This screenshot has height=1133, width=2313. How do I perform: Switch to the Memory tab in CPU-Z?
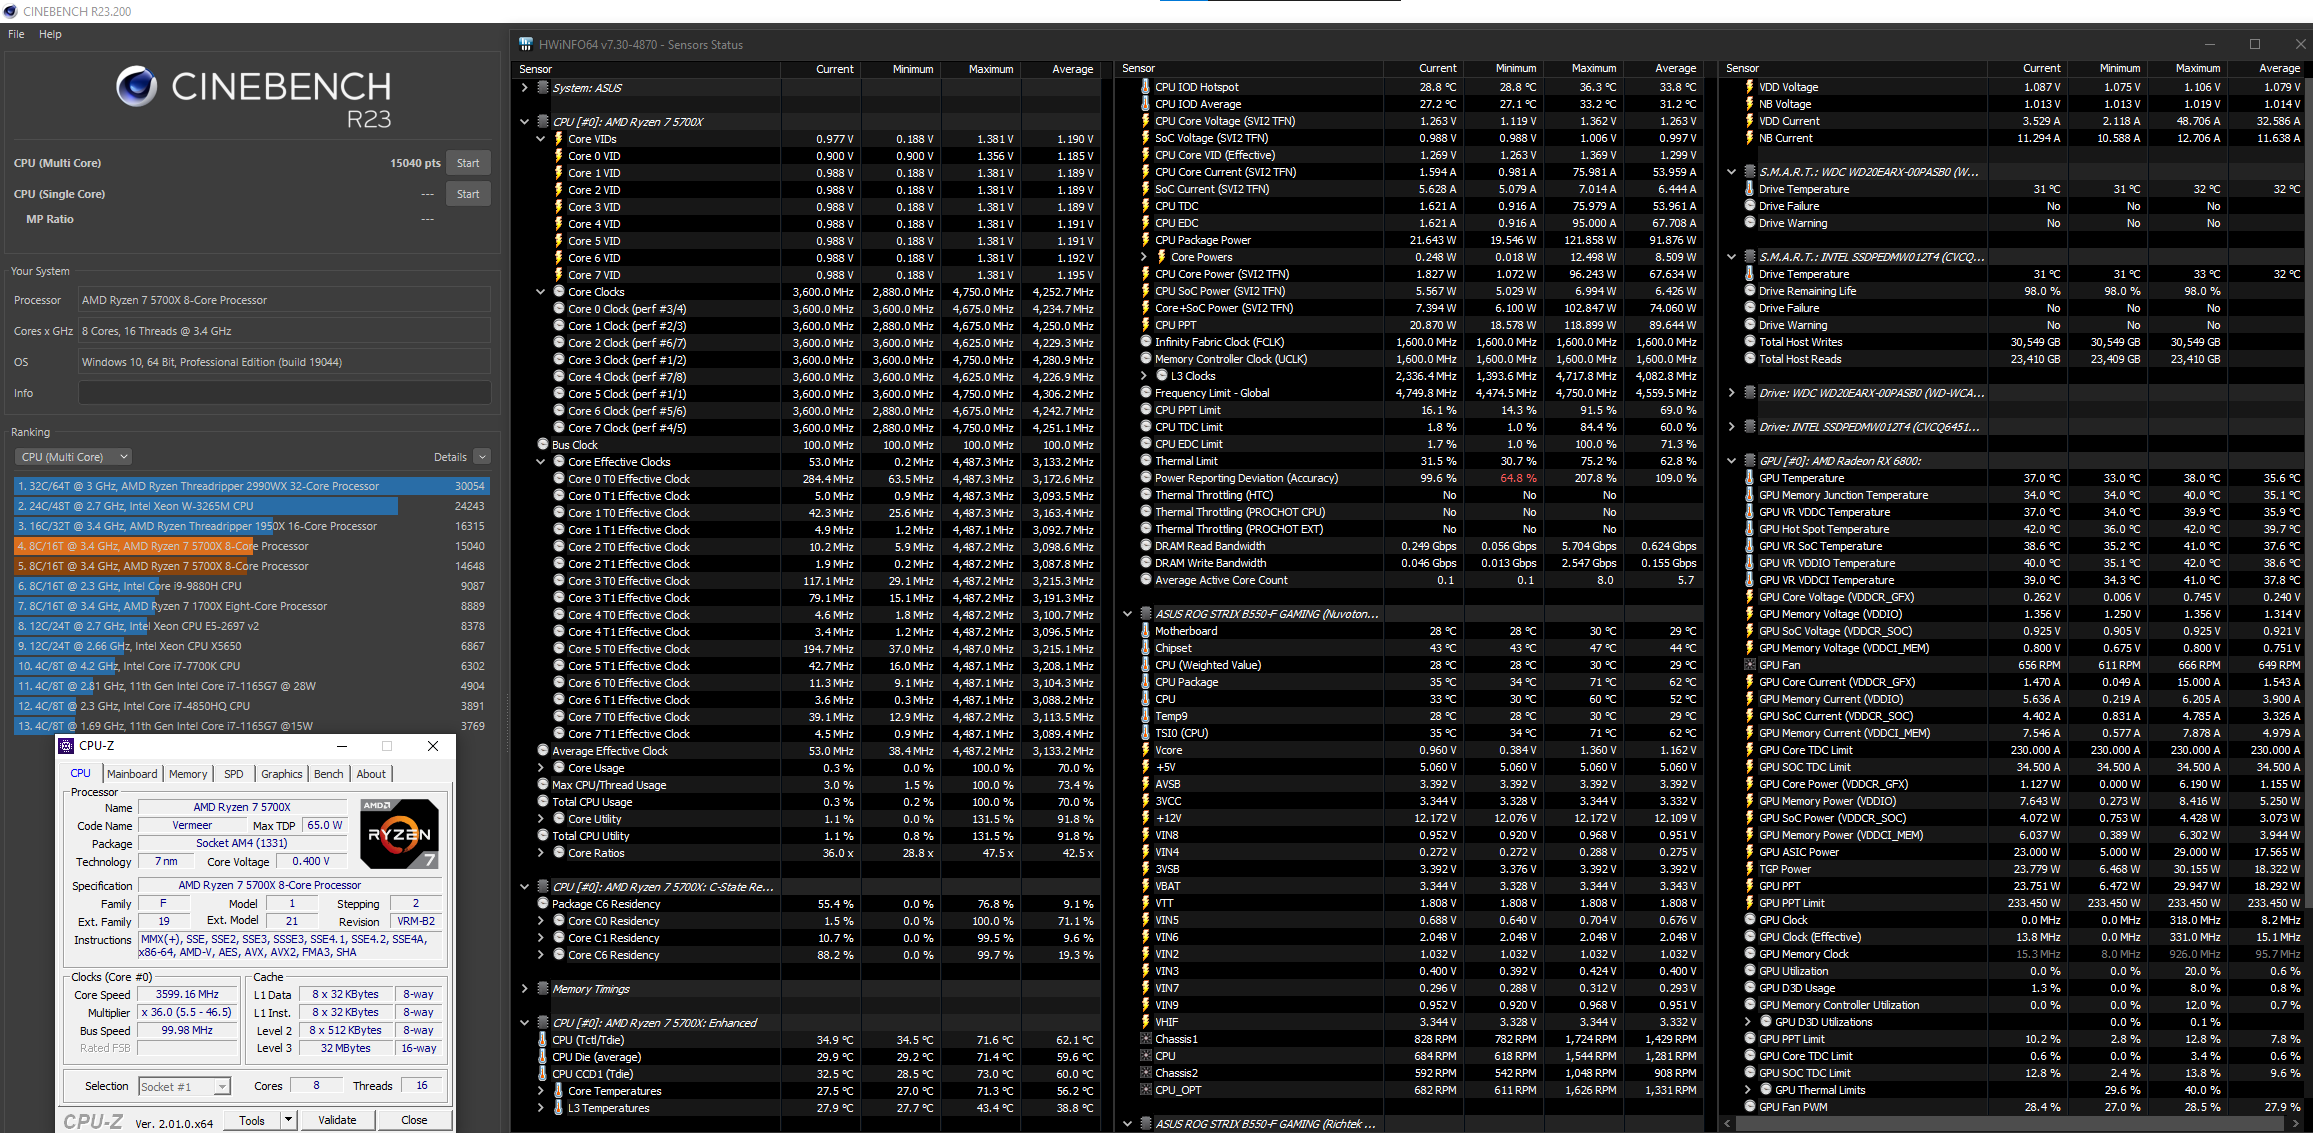point(188,774)
